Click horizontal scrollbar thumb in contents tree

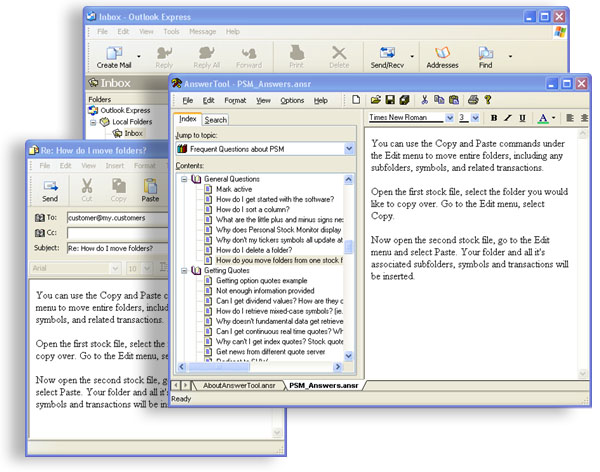[x=218, y=367]
